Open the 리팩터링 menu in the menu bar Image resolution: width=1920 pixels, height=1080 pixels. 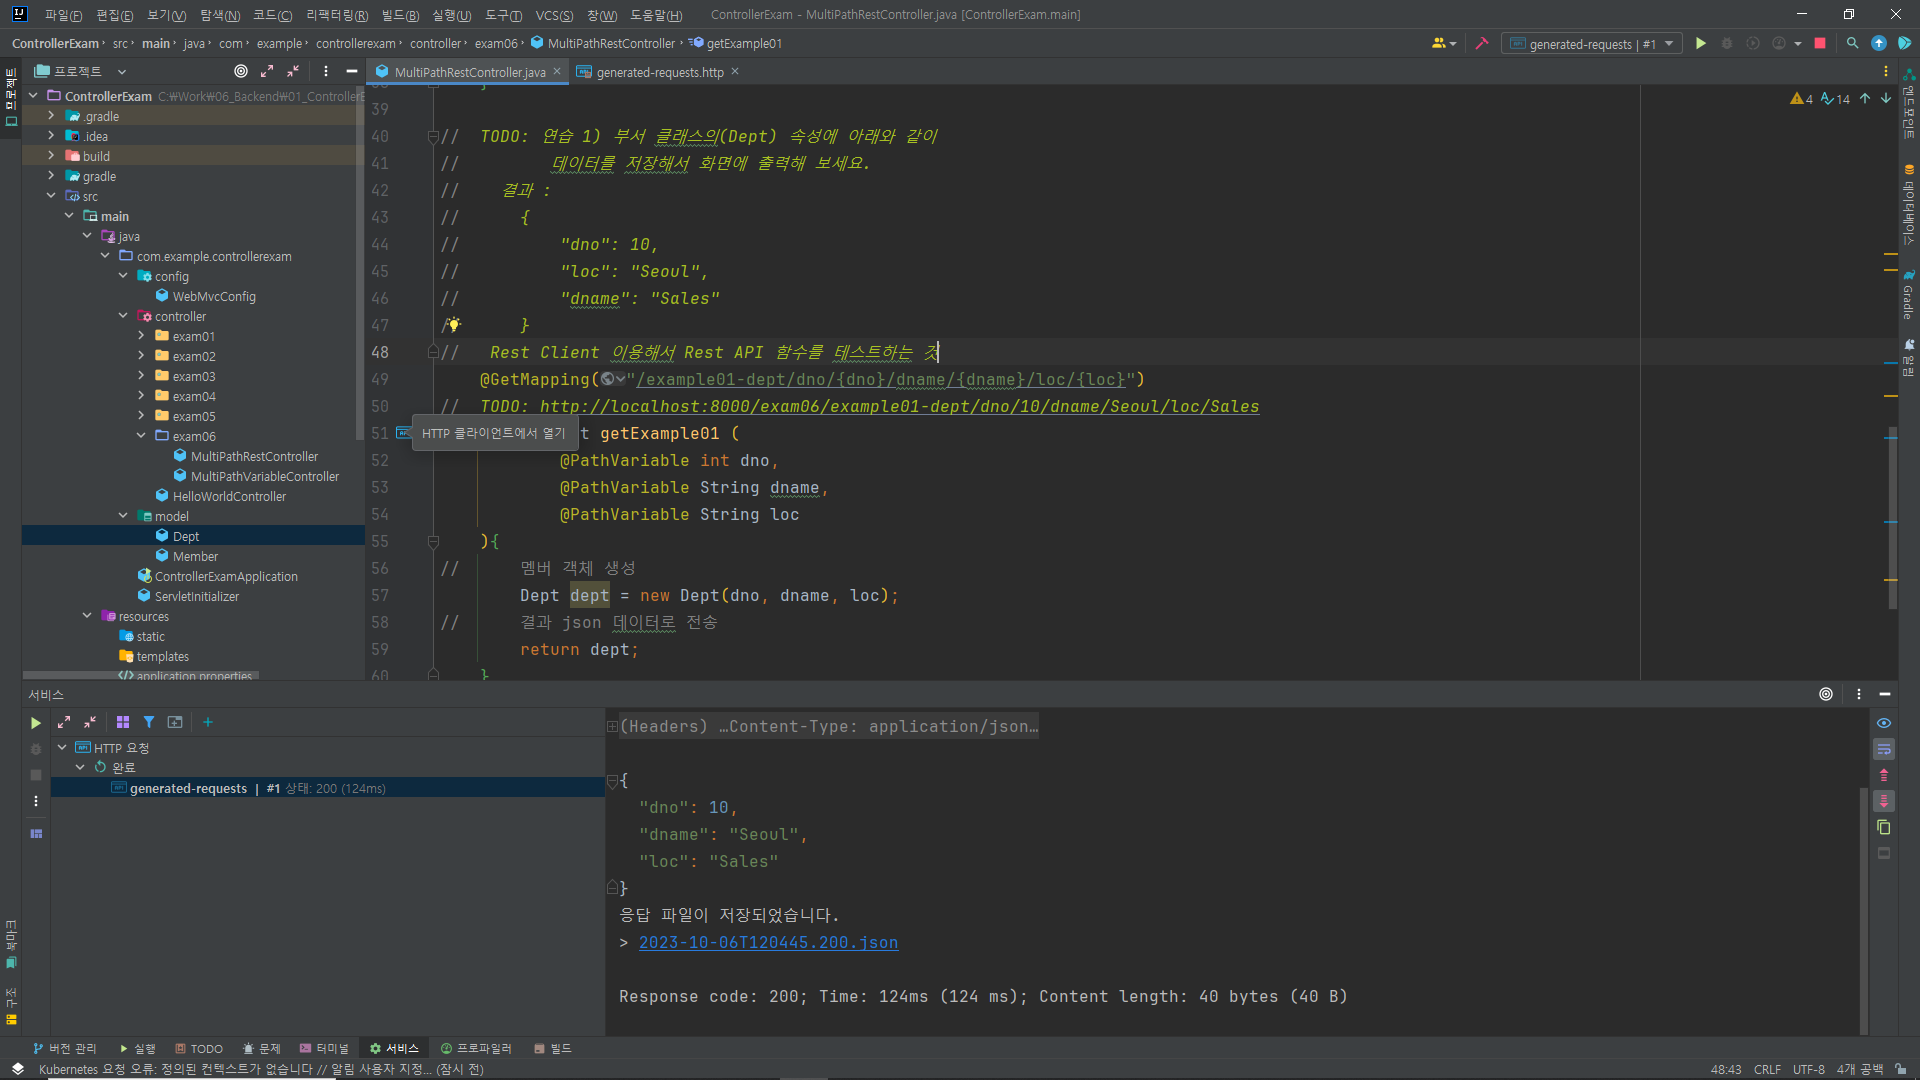336,15
